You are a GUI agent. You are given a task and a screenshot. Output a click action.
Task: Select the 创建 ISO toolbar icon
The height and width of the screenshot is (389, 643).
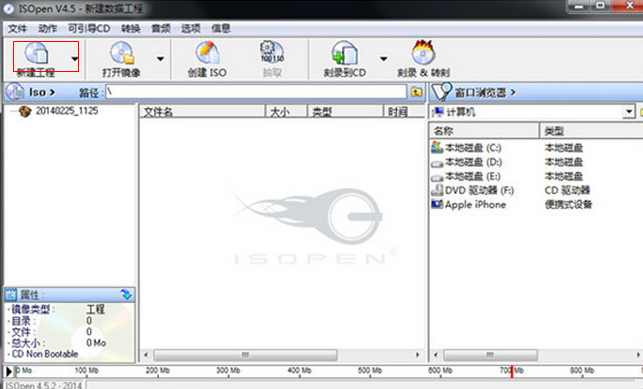pyautogui.click(x=207, y=52)
